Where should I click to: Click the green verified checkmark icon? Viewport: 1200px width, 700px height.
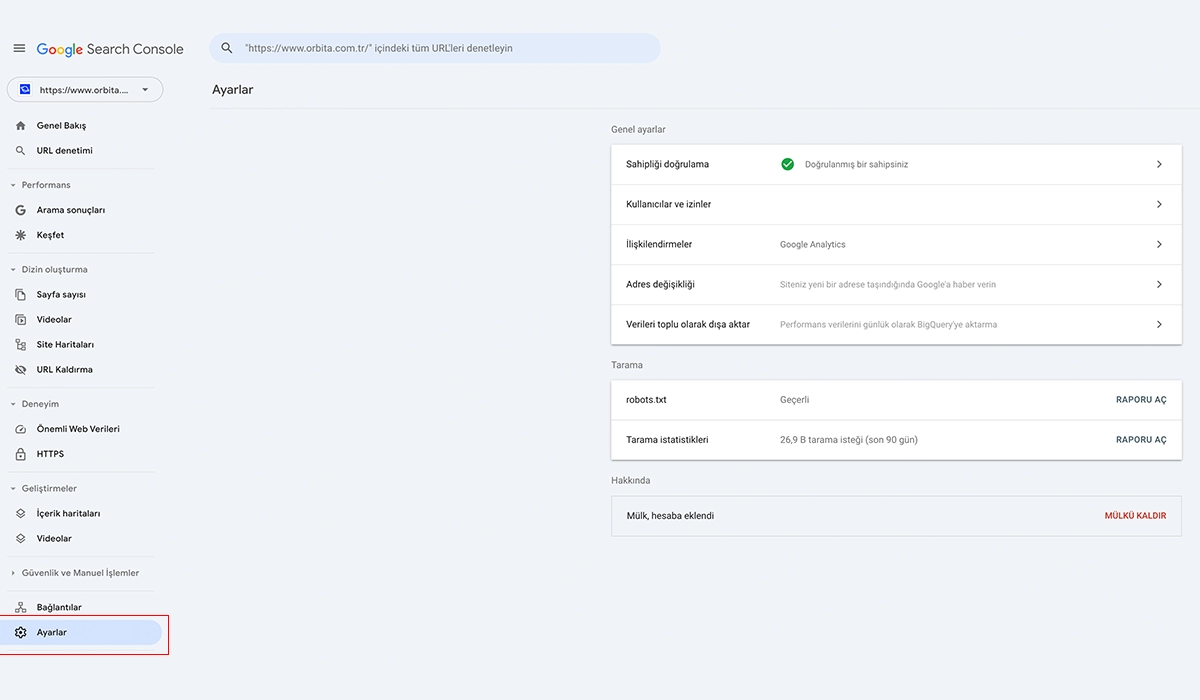(x=788, y=164)
